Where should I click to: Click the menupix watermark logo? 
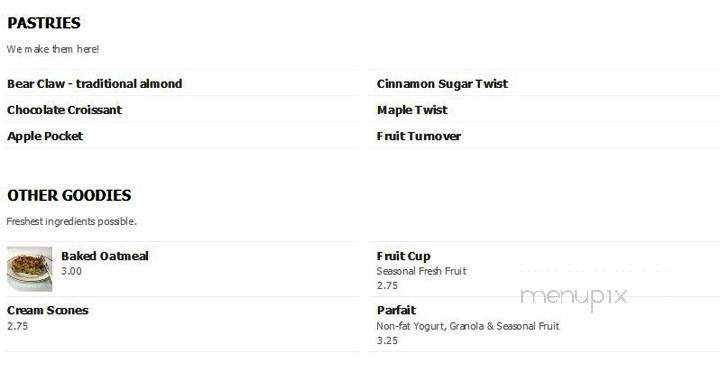click(574, 297)
